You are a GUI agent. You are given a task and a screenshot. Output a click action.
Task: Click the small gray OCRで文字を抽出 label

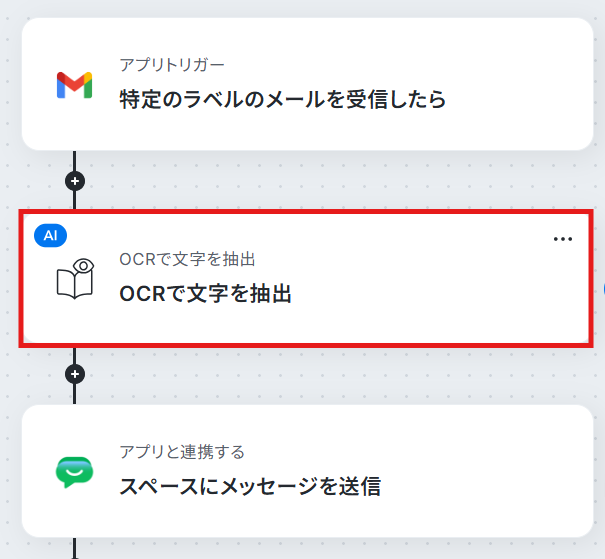pos(187,259)
